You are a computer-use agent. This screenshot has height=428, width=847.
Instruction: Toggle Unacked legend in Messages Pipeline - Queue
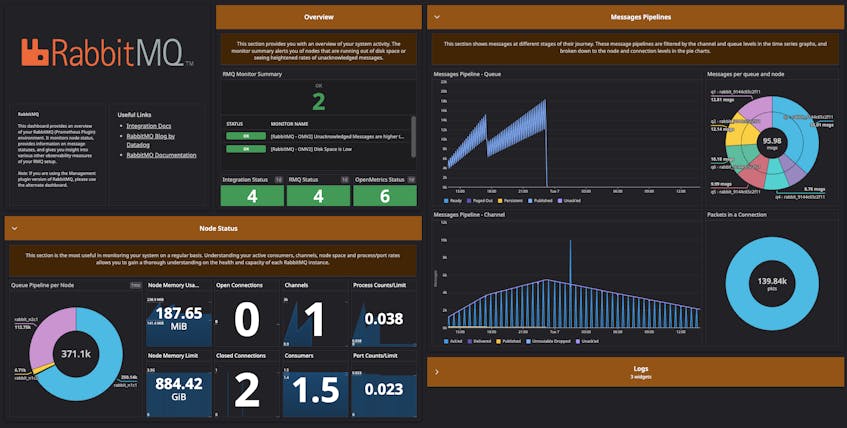click(569, 200)
